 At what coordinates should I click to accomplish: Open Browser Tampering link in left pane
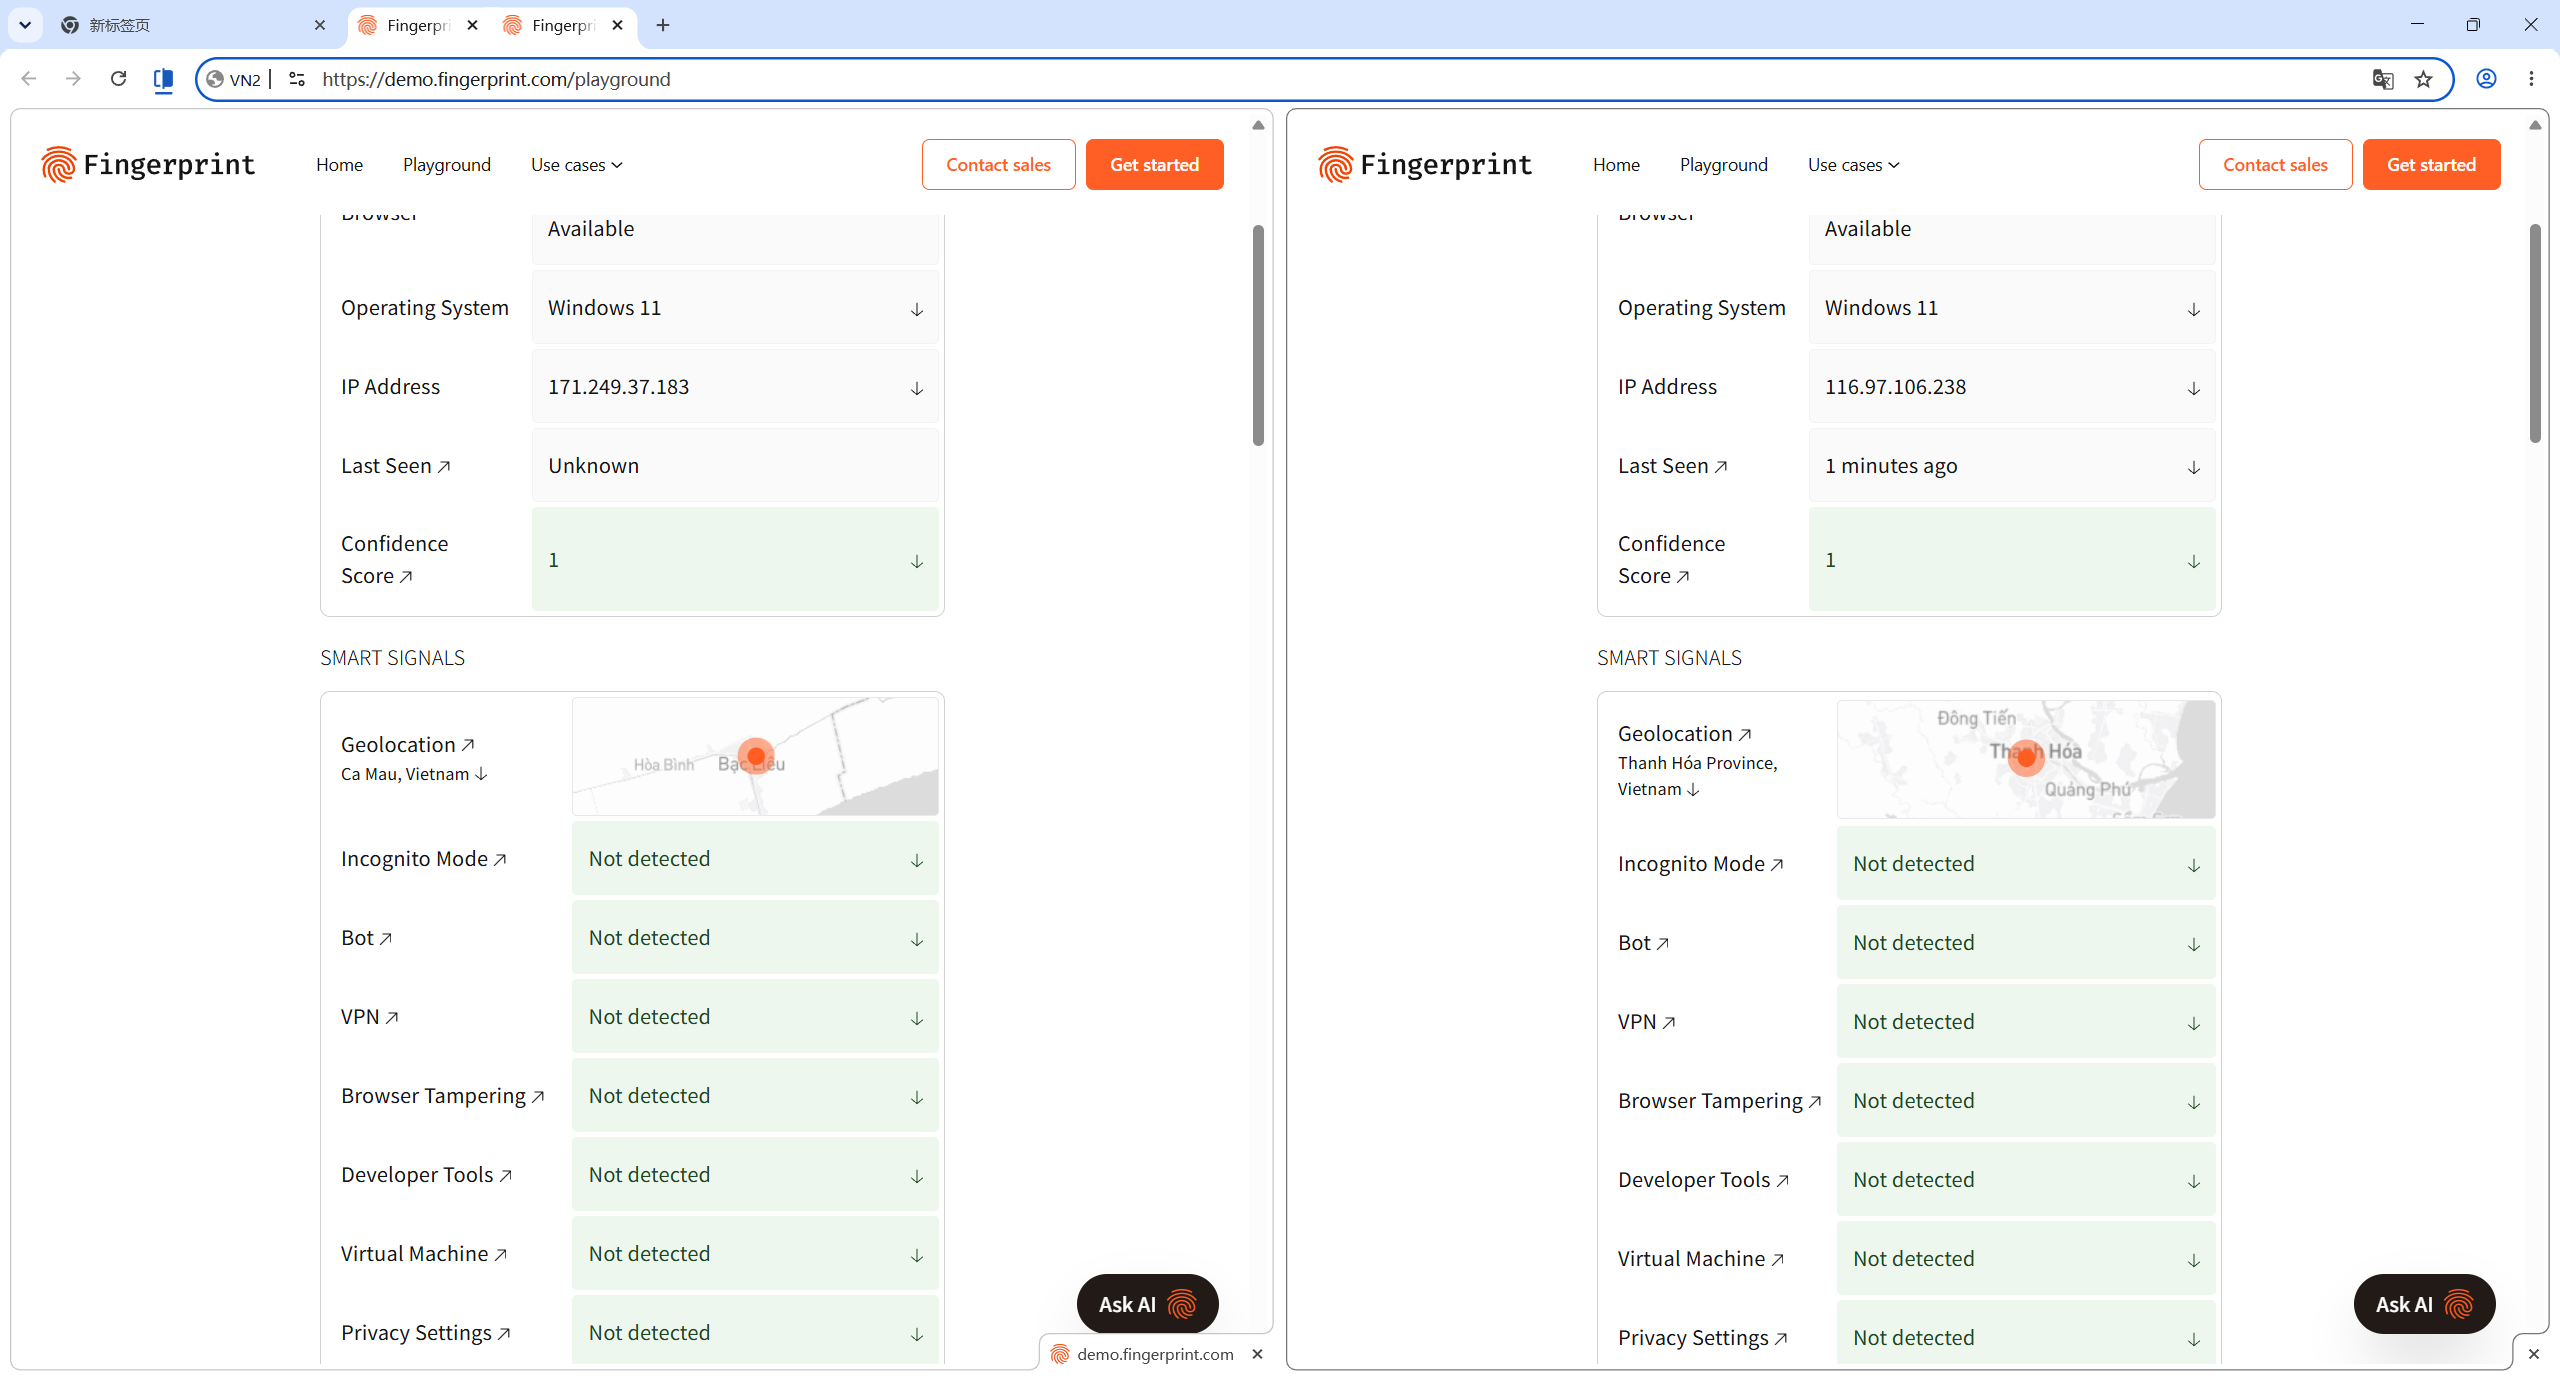click(443, 1096)
